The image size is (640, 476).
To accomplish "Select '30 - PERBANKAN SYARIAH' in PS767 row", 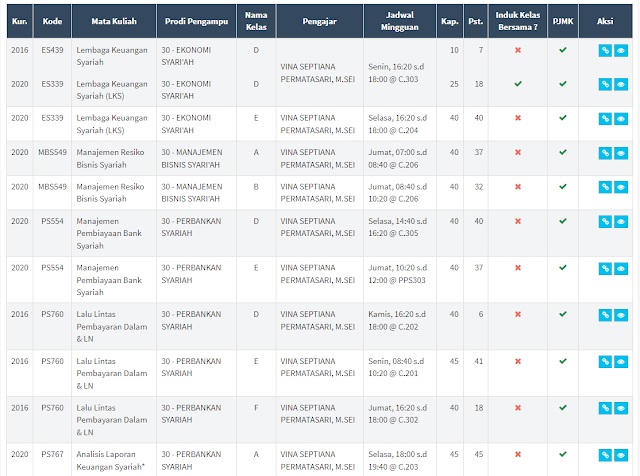I will (x=191, y=460).
